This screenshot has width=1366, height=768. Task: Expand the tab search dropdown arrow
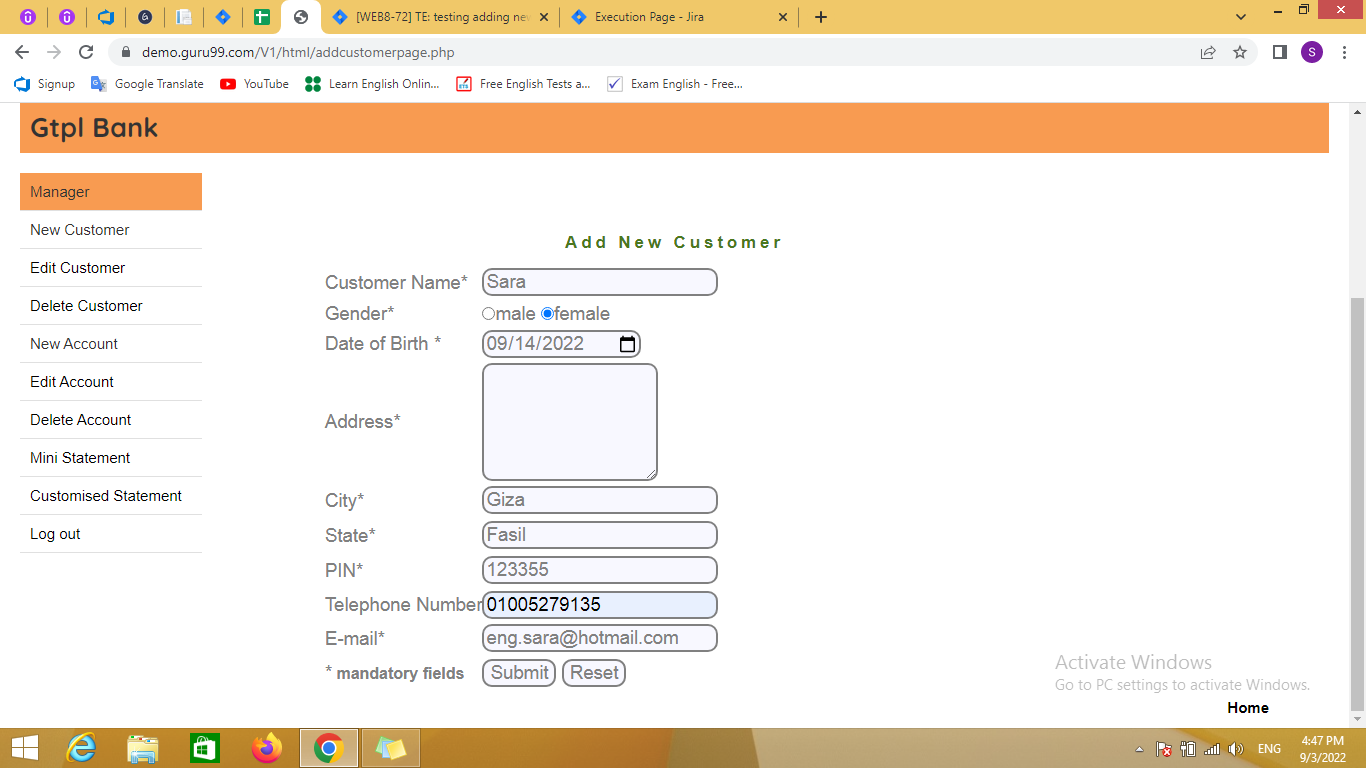[x=1241, y=17]
